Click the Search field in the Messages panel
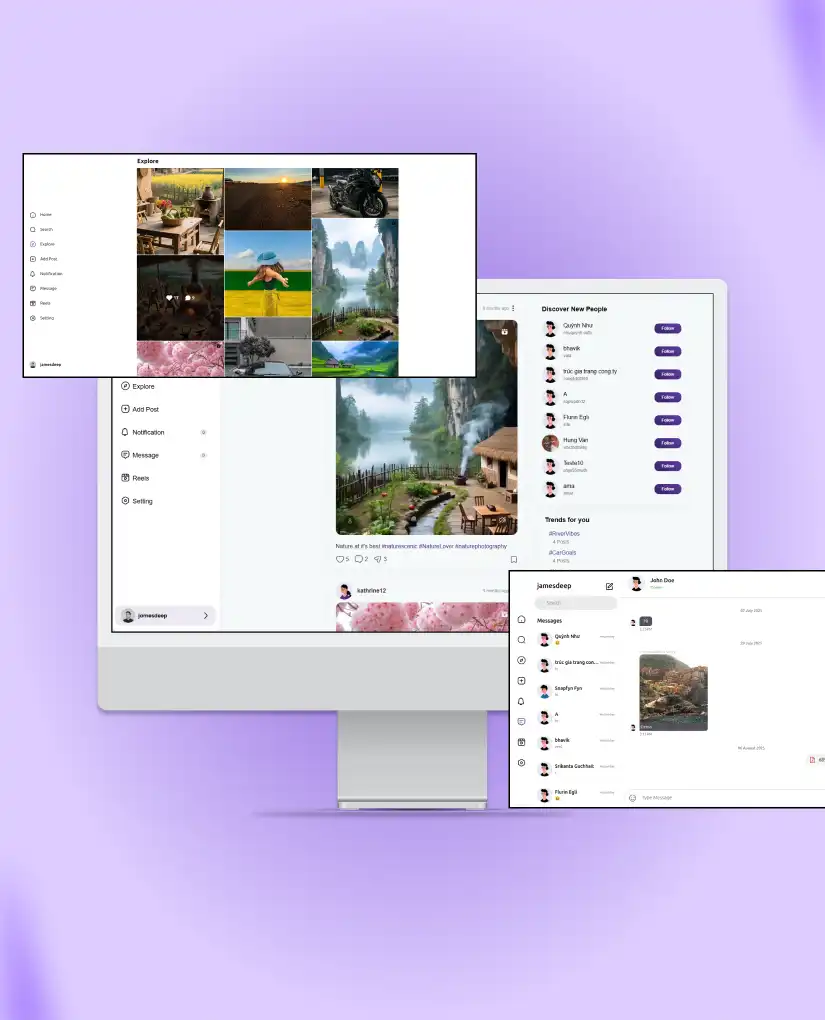 tap(576, 603)
